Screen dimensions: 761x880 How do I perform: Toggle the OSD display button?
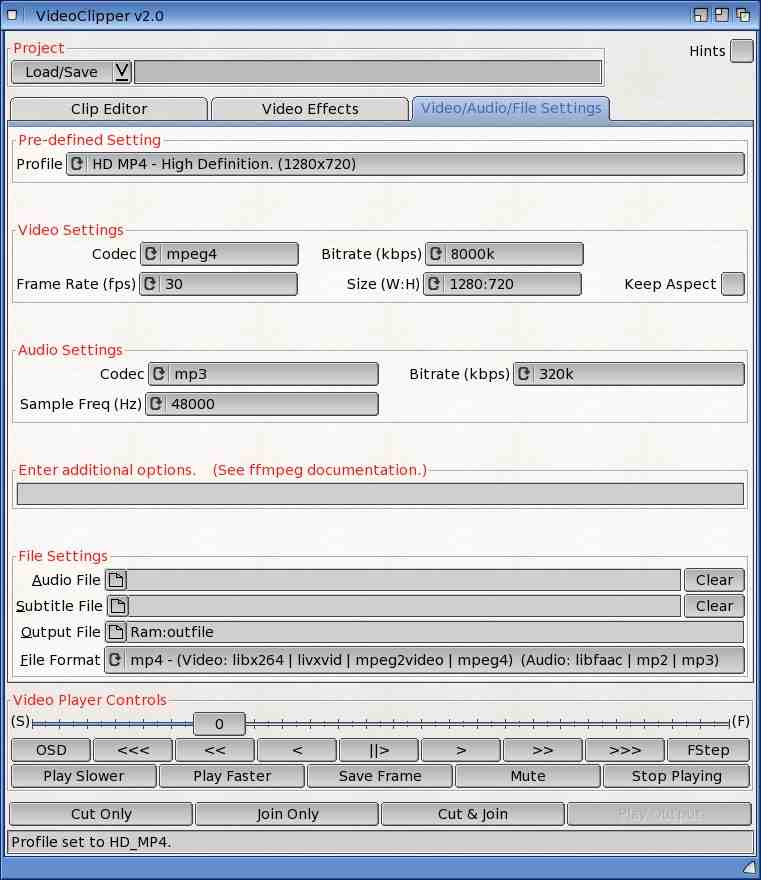point(50,750)
